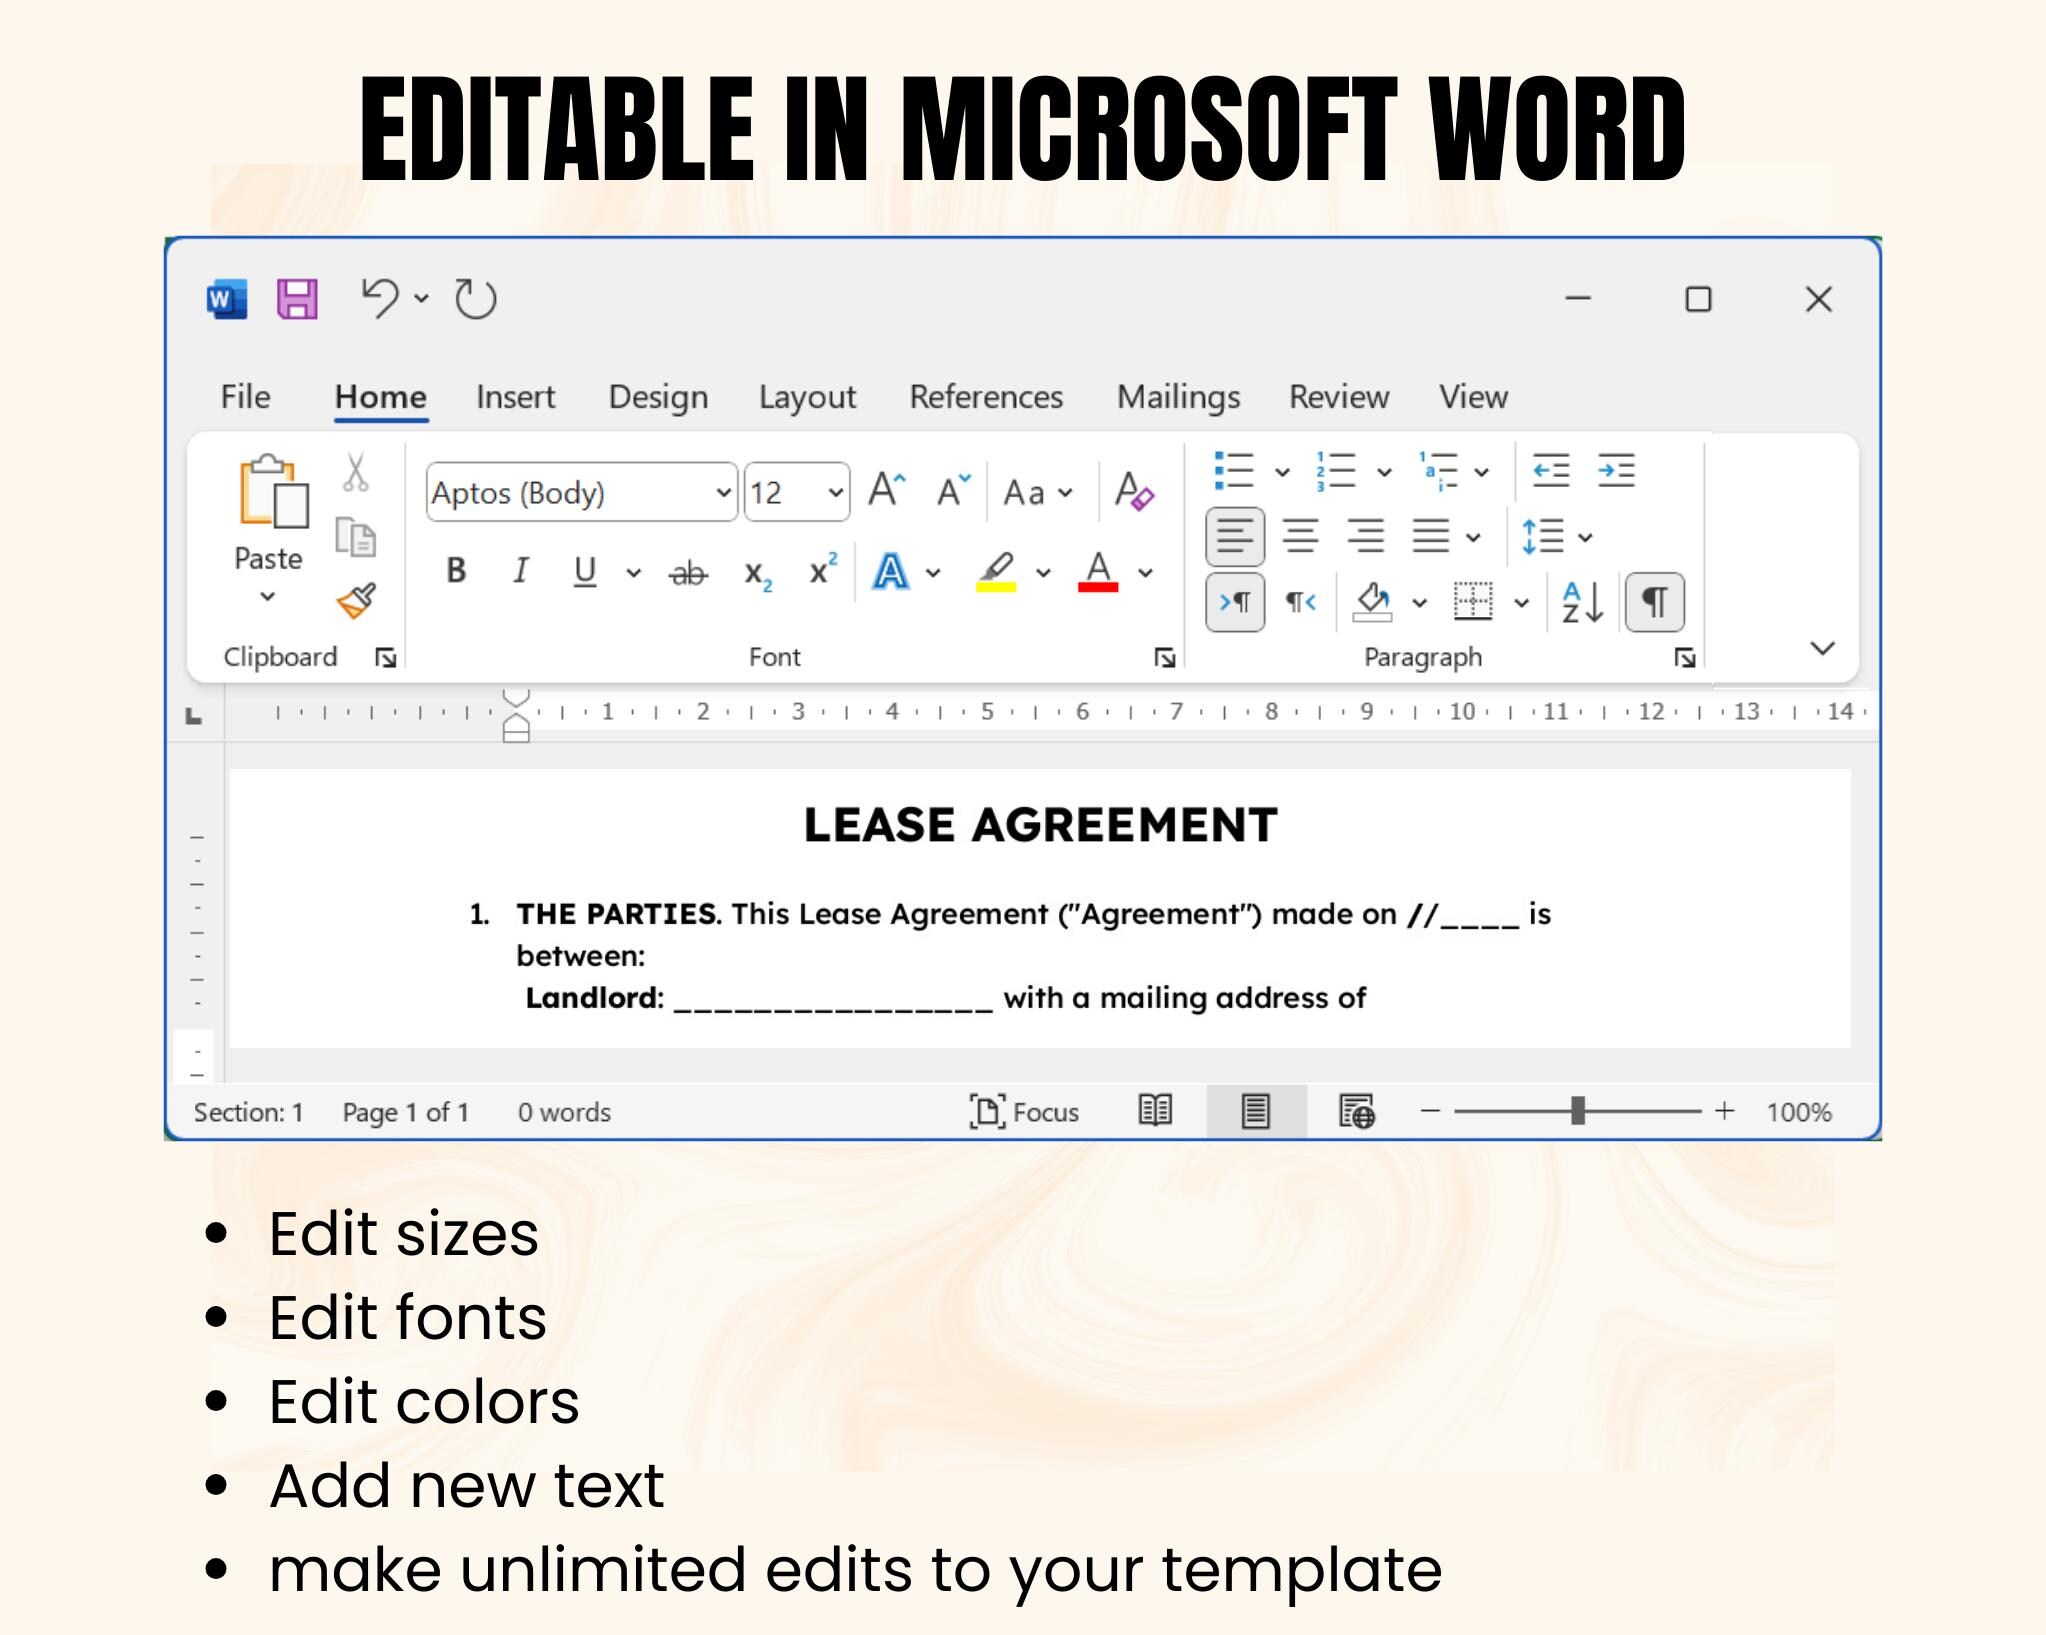Click the Increase Indent icon
Image resolution: width=2046 pixels, height=1635 pixels.
click(1616, 470)
